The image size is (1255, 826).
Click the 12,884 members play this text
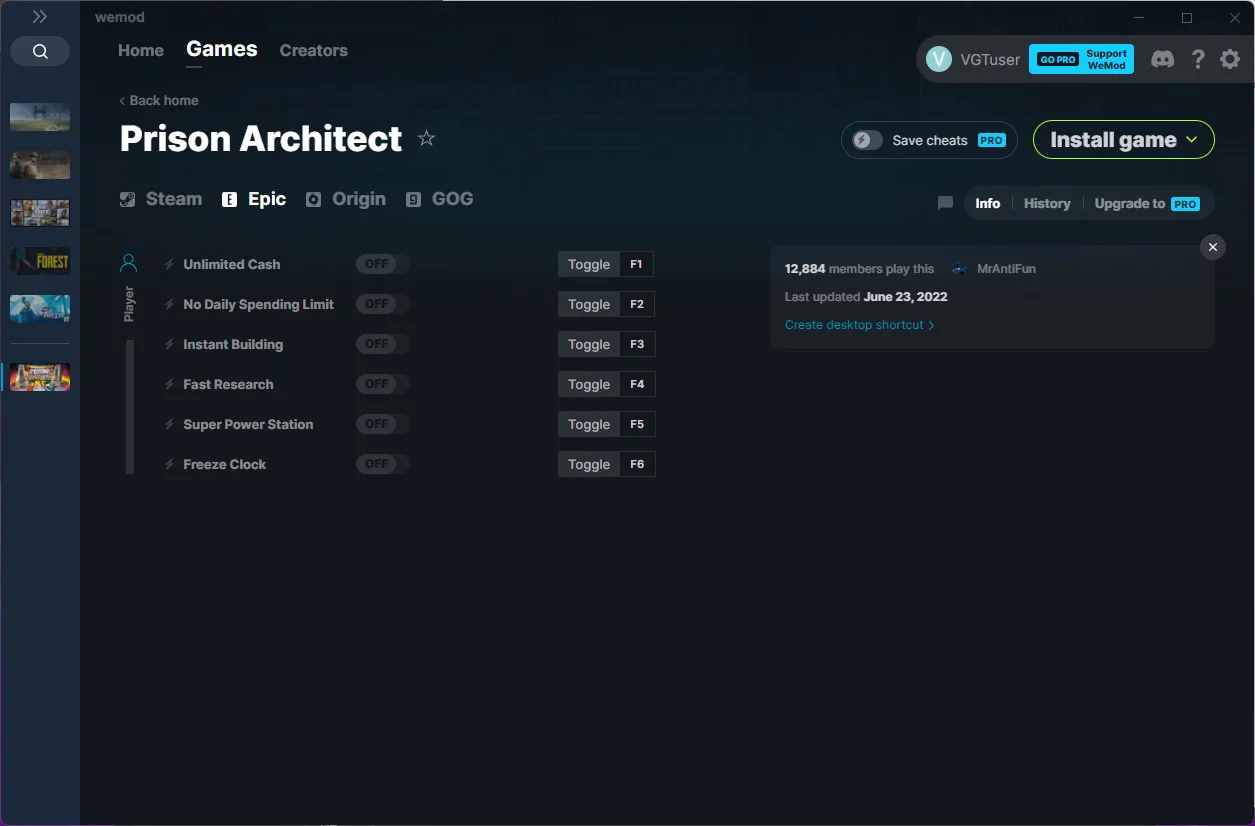859,269
